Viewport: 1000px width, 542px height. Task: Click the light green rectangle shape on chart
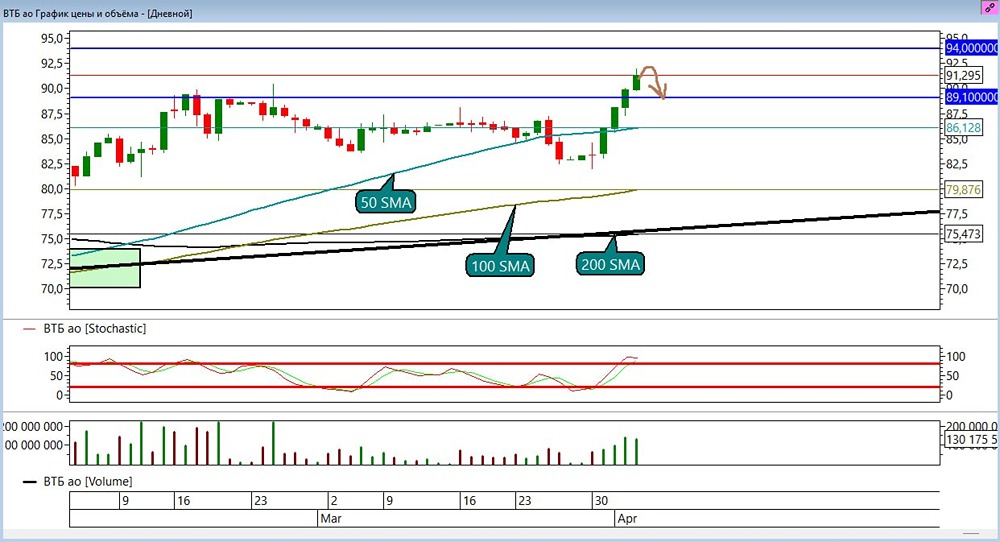(105, 268)
